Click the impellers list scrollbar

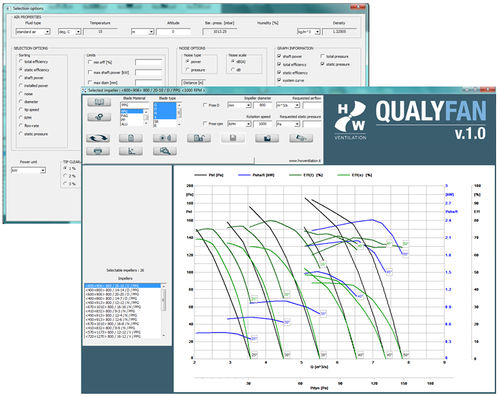tap(163, 311)
